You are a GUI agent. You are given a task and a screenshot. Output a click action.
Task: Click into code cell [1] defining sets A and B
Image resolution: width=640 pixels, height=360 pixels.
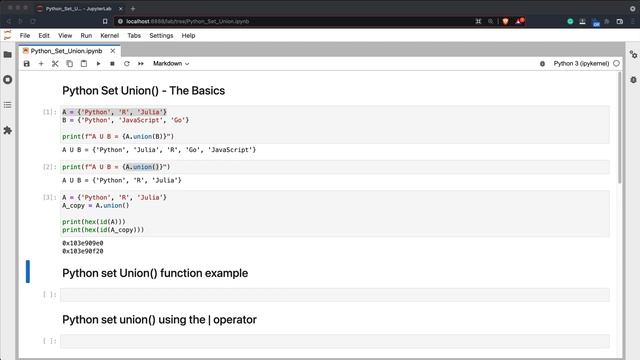click(335, 124)
